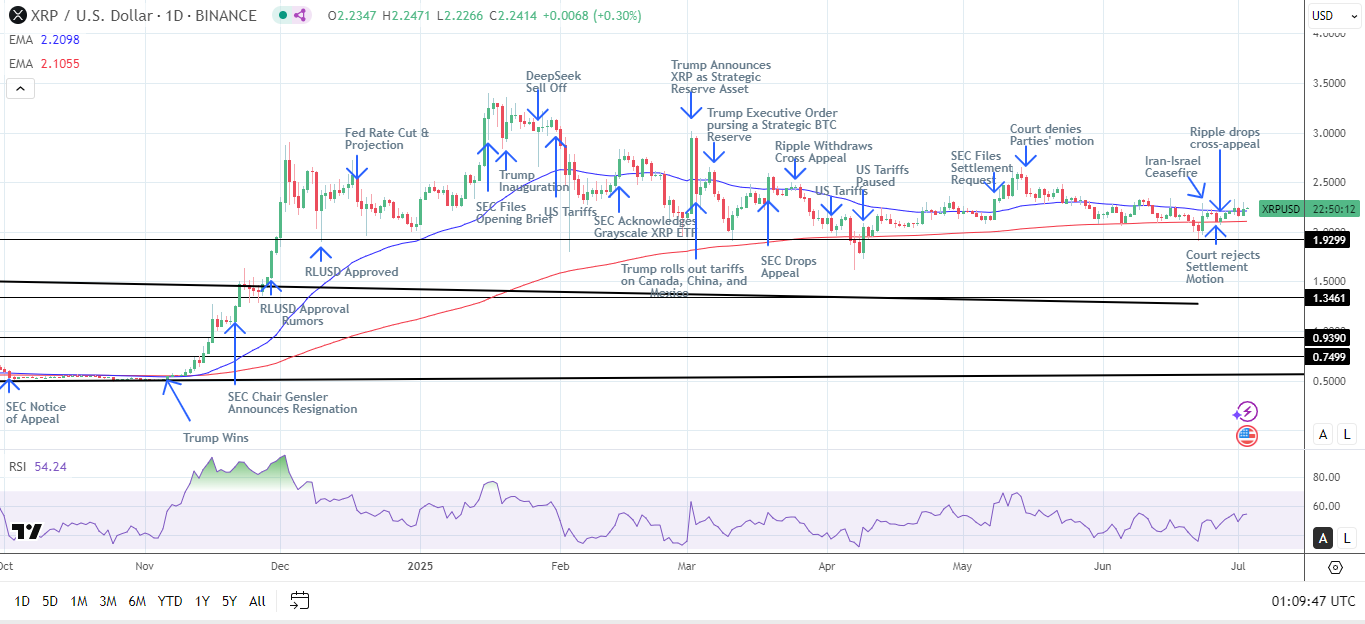Click the 'All' time range button
This screenshot has height=624, width=1365.
(x=257, y=600)
